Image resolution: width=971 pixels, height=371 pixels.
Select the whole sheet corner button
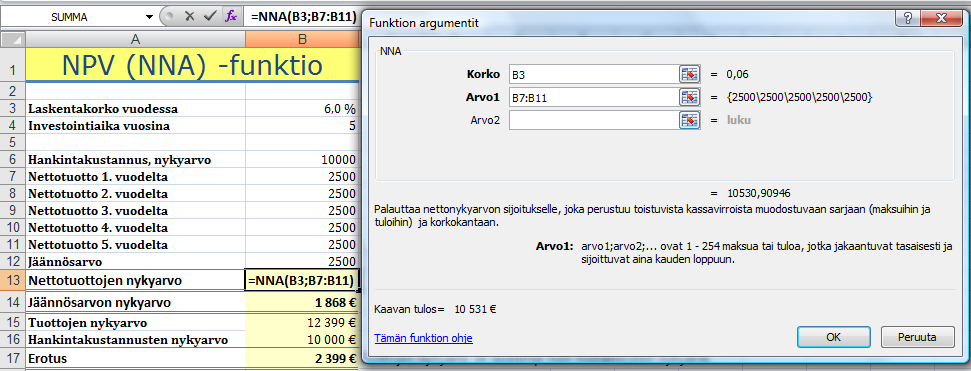click(12, 40)
